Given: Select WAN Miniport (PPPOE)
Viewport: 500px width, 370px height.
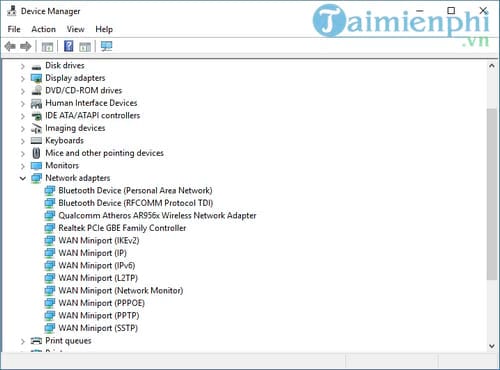Looking at the screenshot, I should [102, 303].
